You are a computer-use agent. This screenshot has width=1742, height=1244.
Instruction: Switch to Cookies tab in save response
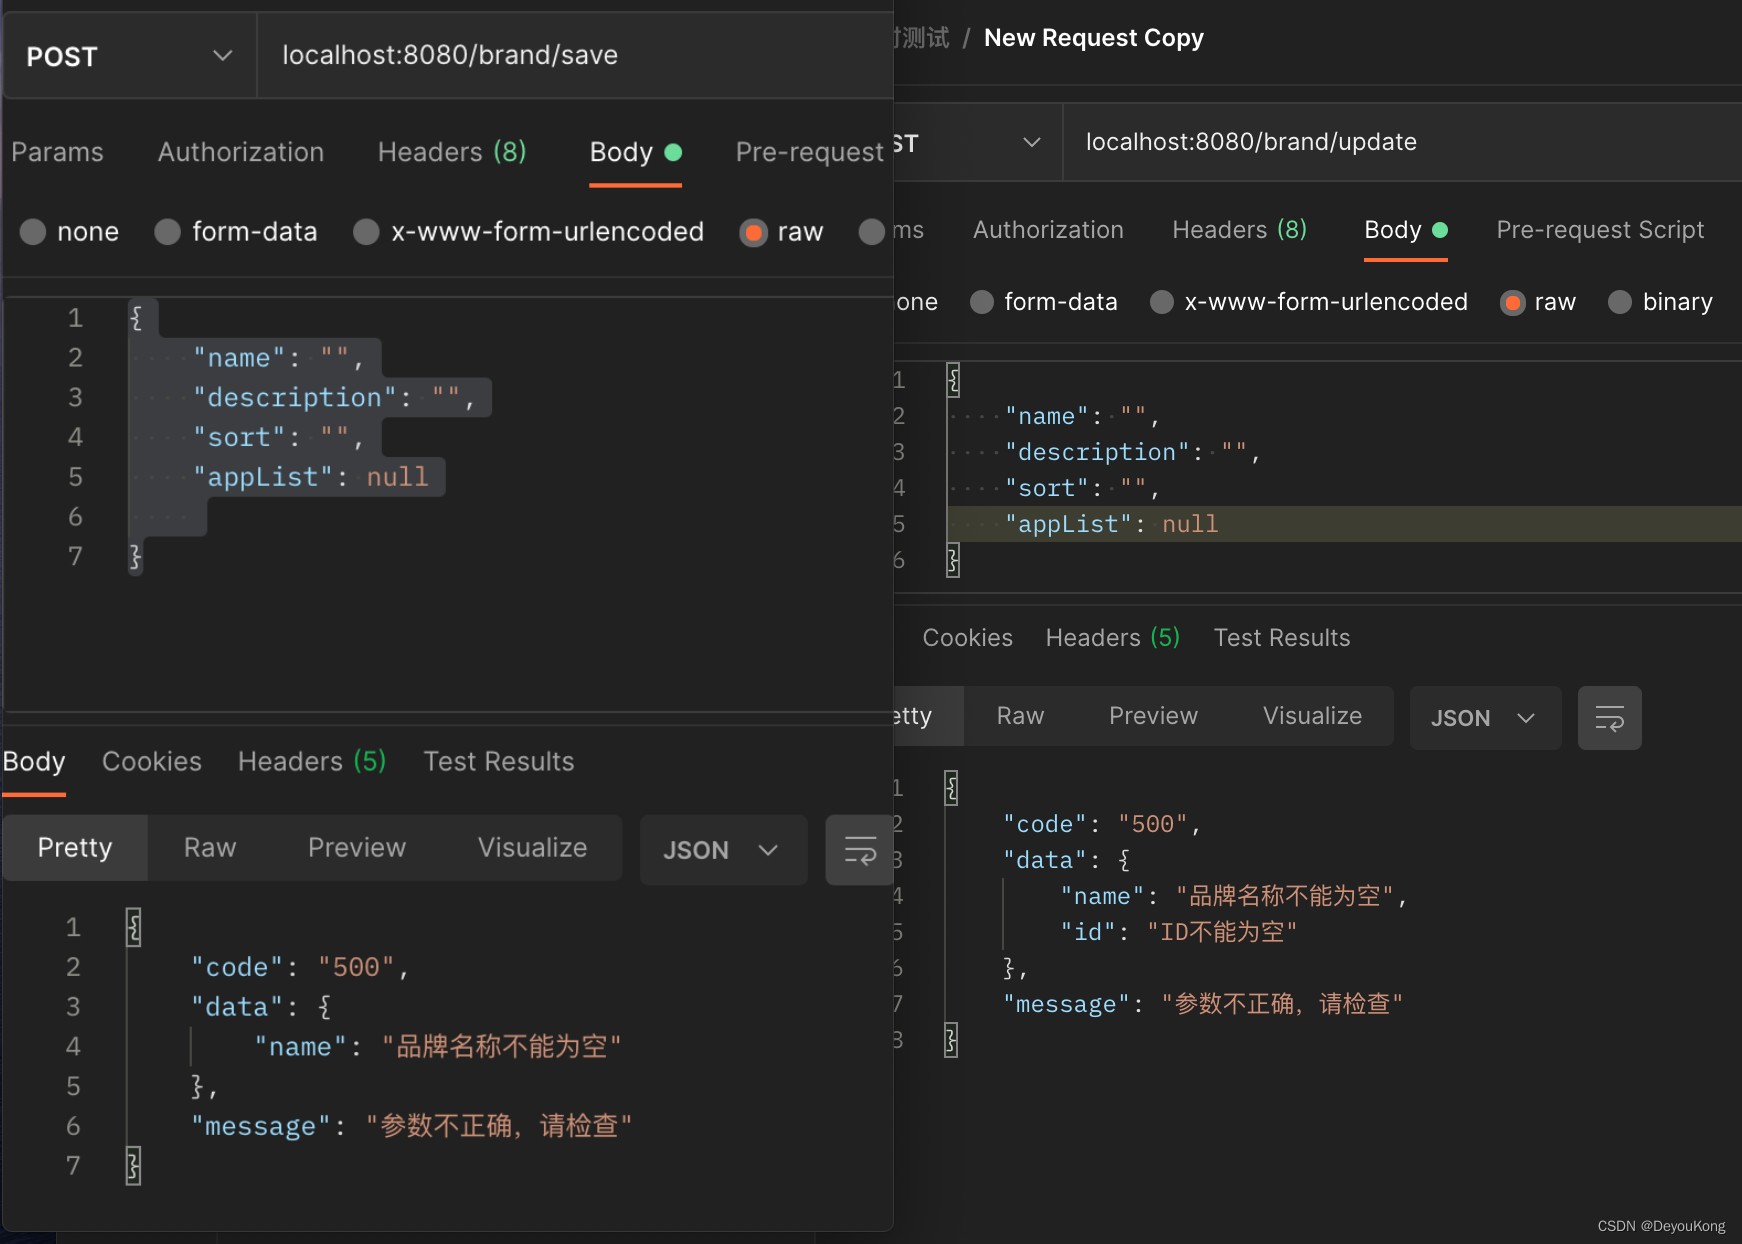(152, 762)
